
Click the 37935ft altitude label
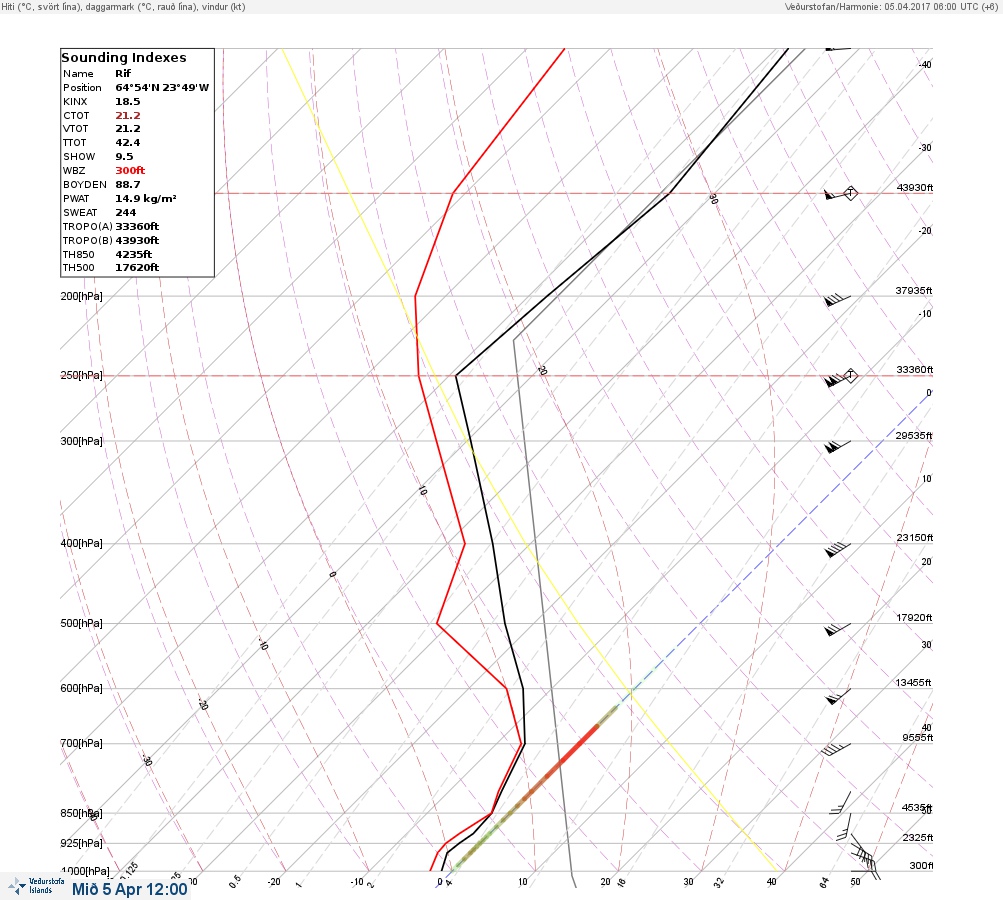[x=913, y=290]
